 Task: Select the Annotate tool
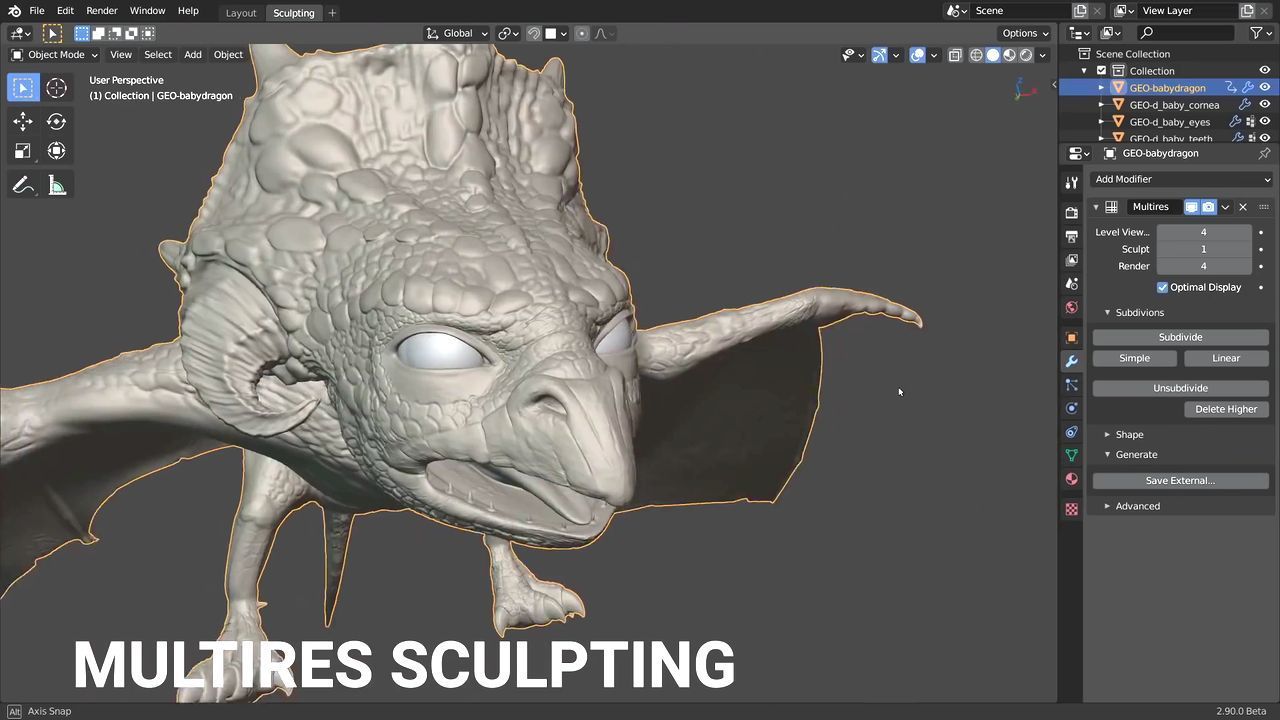[23, 186]
